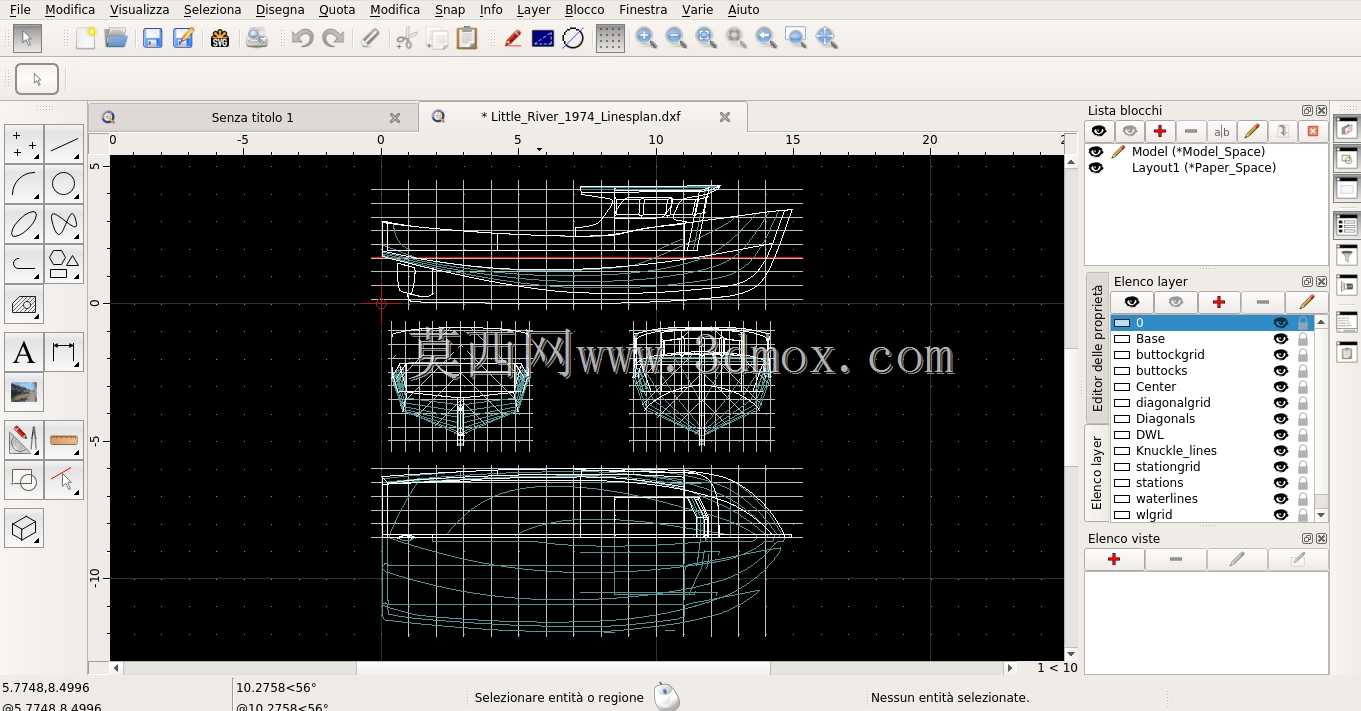Image resolution: width=1361 pixels, height=711 pixels.
Task: Select the Points drawing tool
Action: tap(24, 144)
